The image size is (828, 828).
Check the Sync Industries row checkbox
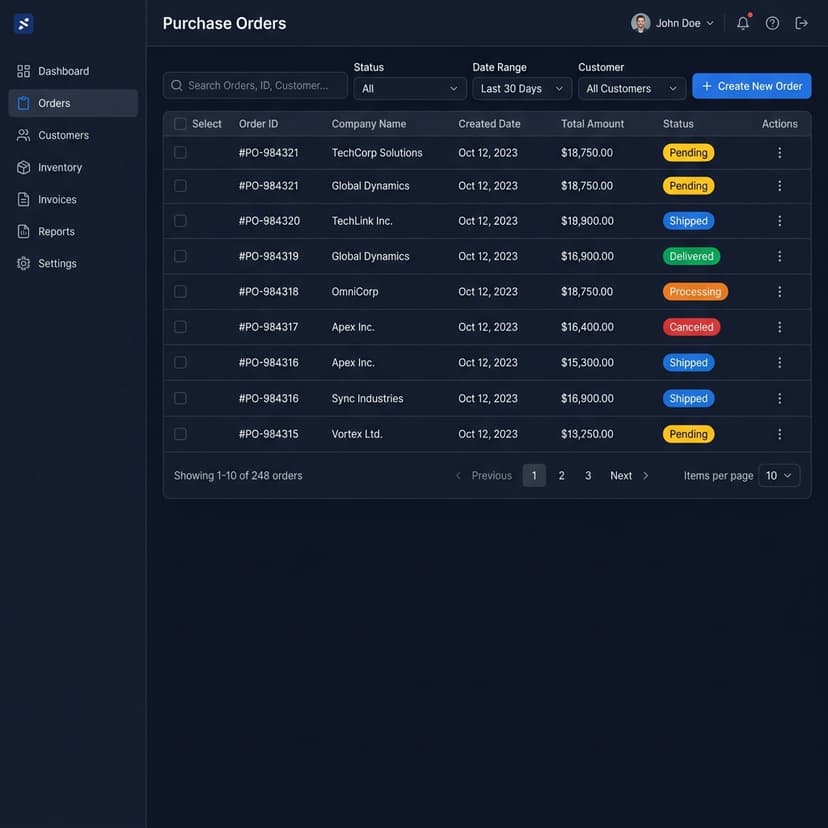pyautogui.click(x=180, y=398)
